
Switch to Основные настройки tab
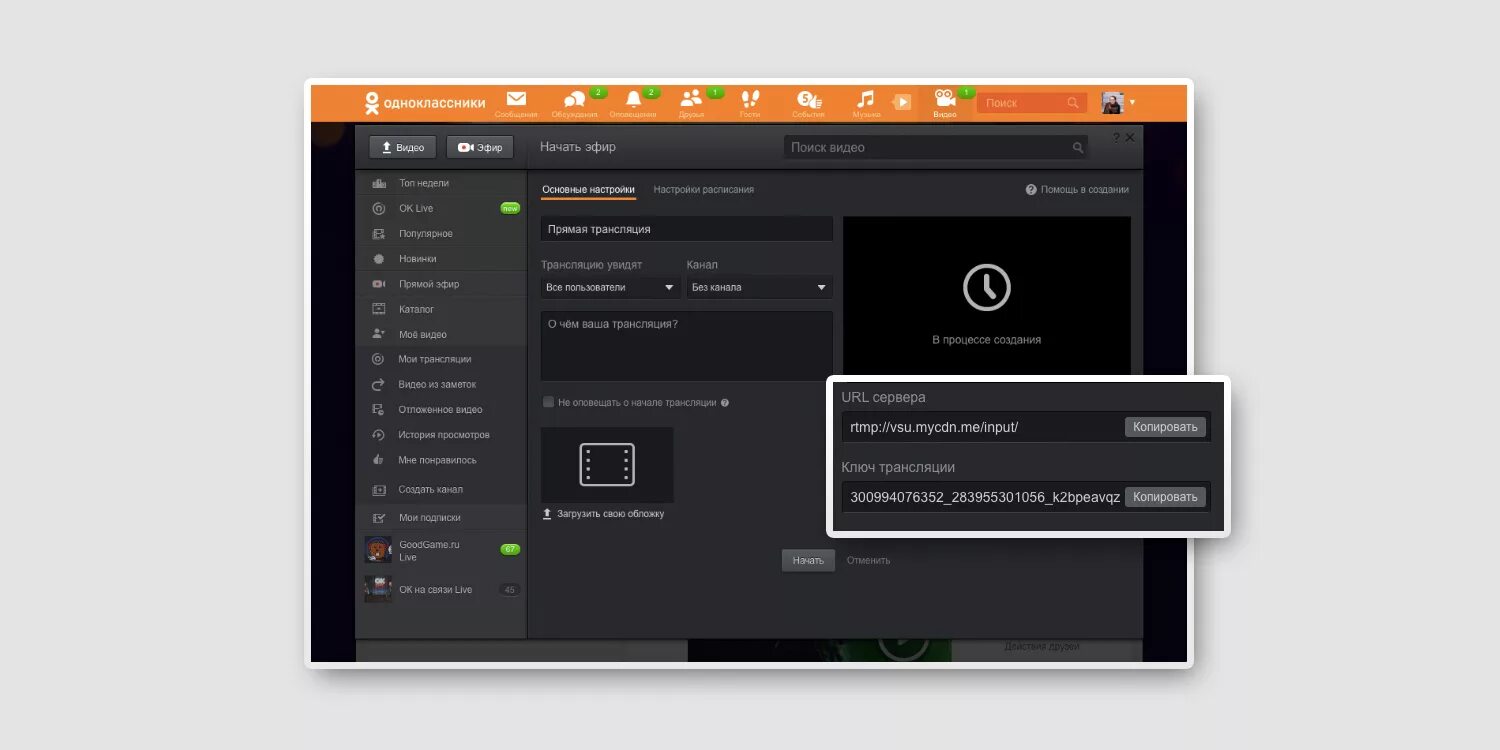point(588,190)
